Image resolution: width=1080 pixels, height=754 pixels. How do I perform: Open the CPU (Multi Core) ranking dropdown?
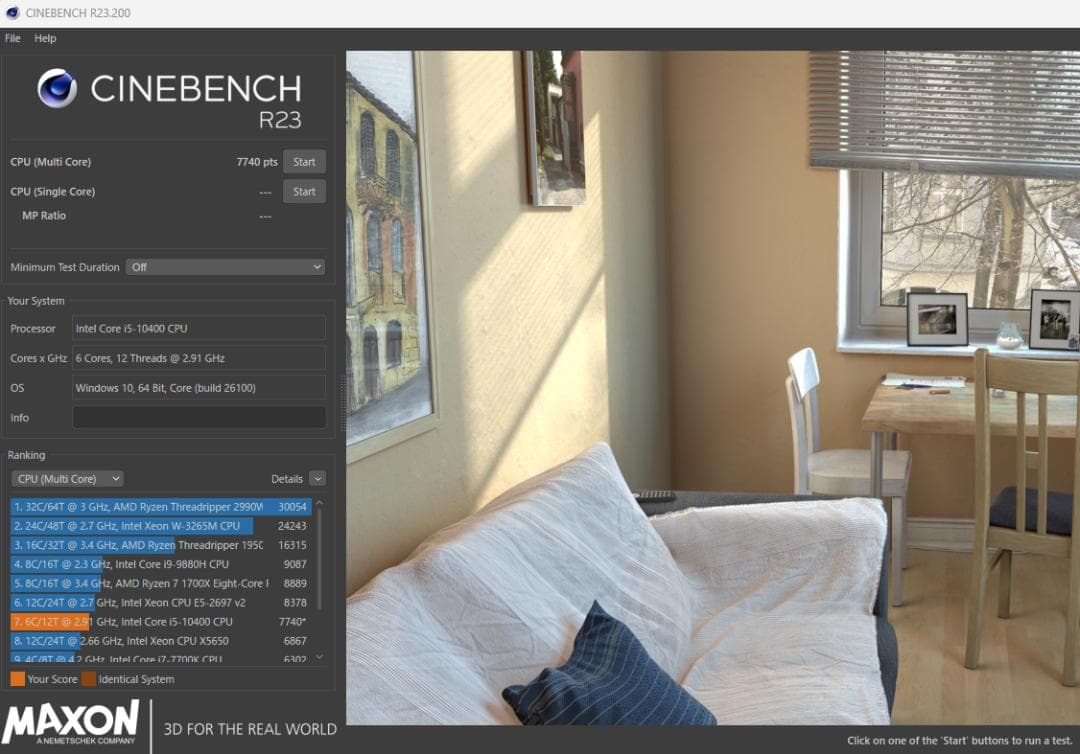click(x=68, y=479)
